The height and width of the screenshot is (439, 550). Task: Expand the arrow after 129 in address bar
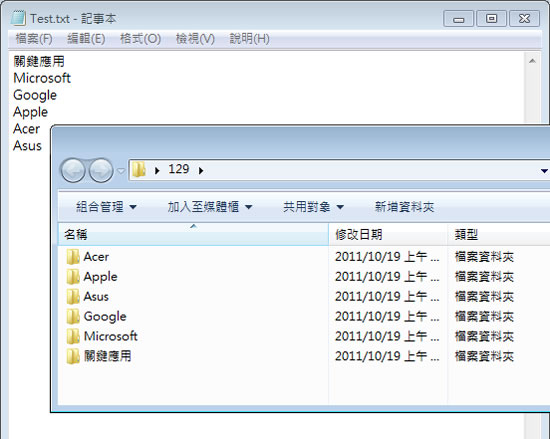201,170
